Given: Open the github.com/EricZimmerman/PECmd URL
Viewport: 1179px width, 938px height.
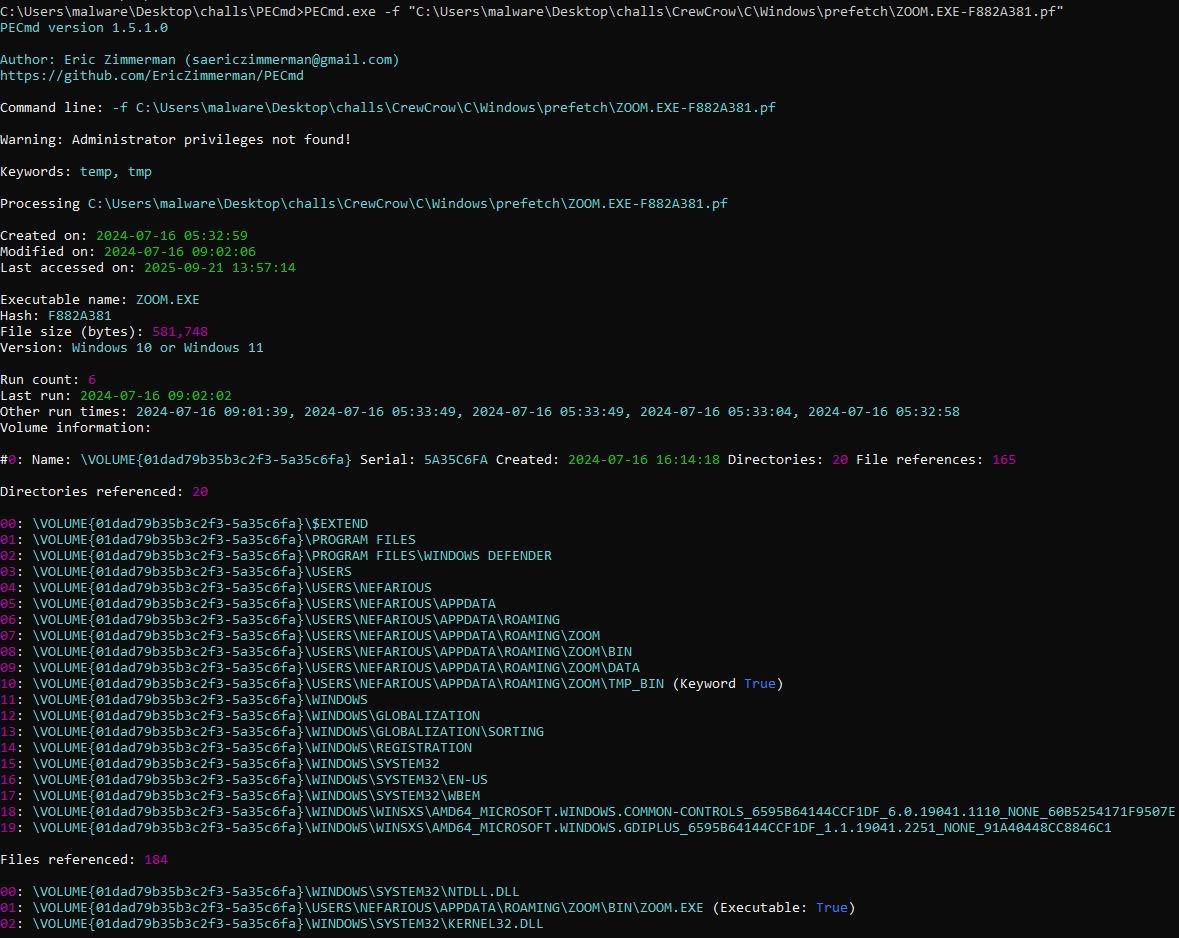Looking at the screenshot, I should [152, 75].
